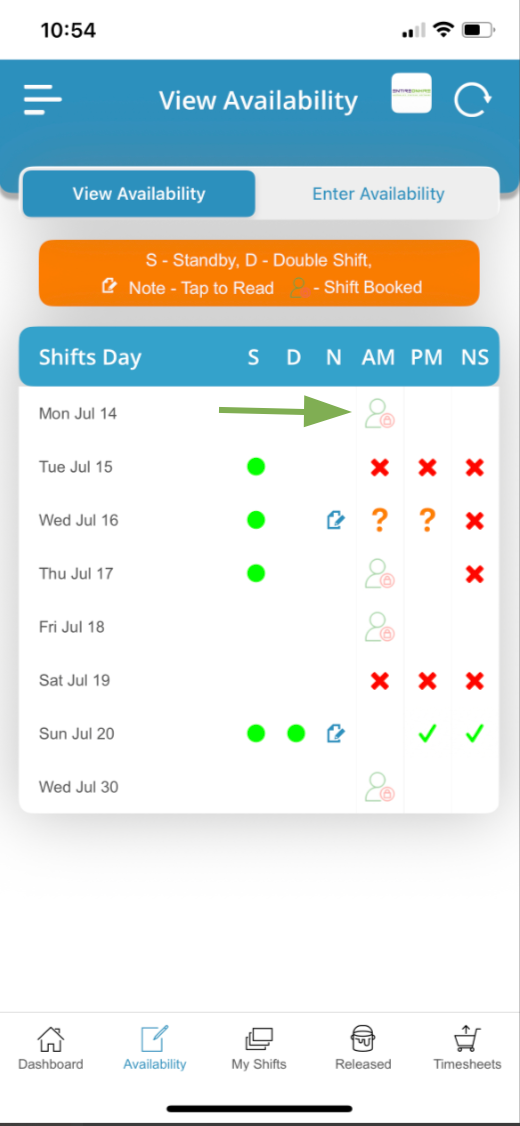Image resolution: width=520 pixels, height=1126 pixels.
Task: Open the note icon for Wed Jul 16
Action: (x=335, y=520)
